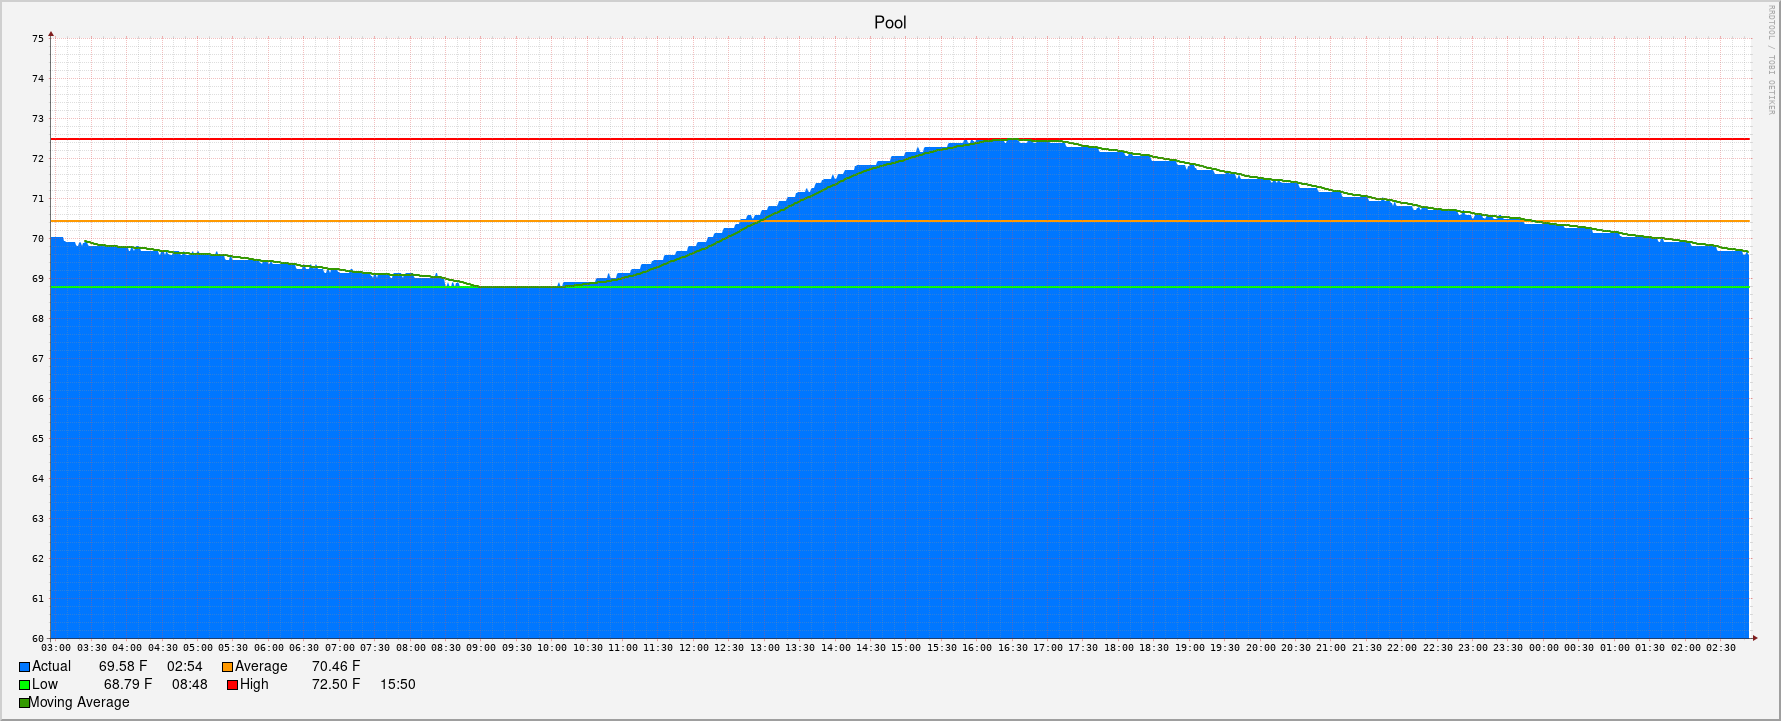Click the Moving Average legend swatch
The image size is (1781, 721).
(24, 703)
